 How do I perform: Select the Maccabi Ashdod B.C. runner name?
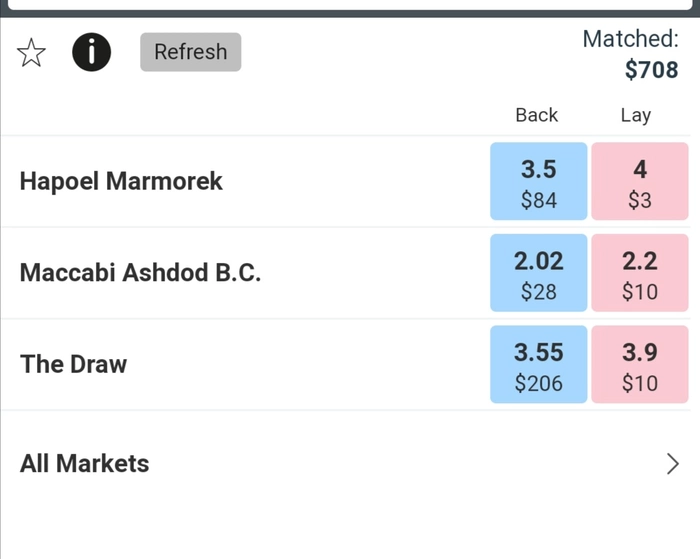coord(140,273)
